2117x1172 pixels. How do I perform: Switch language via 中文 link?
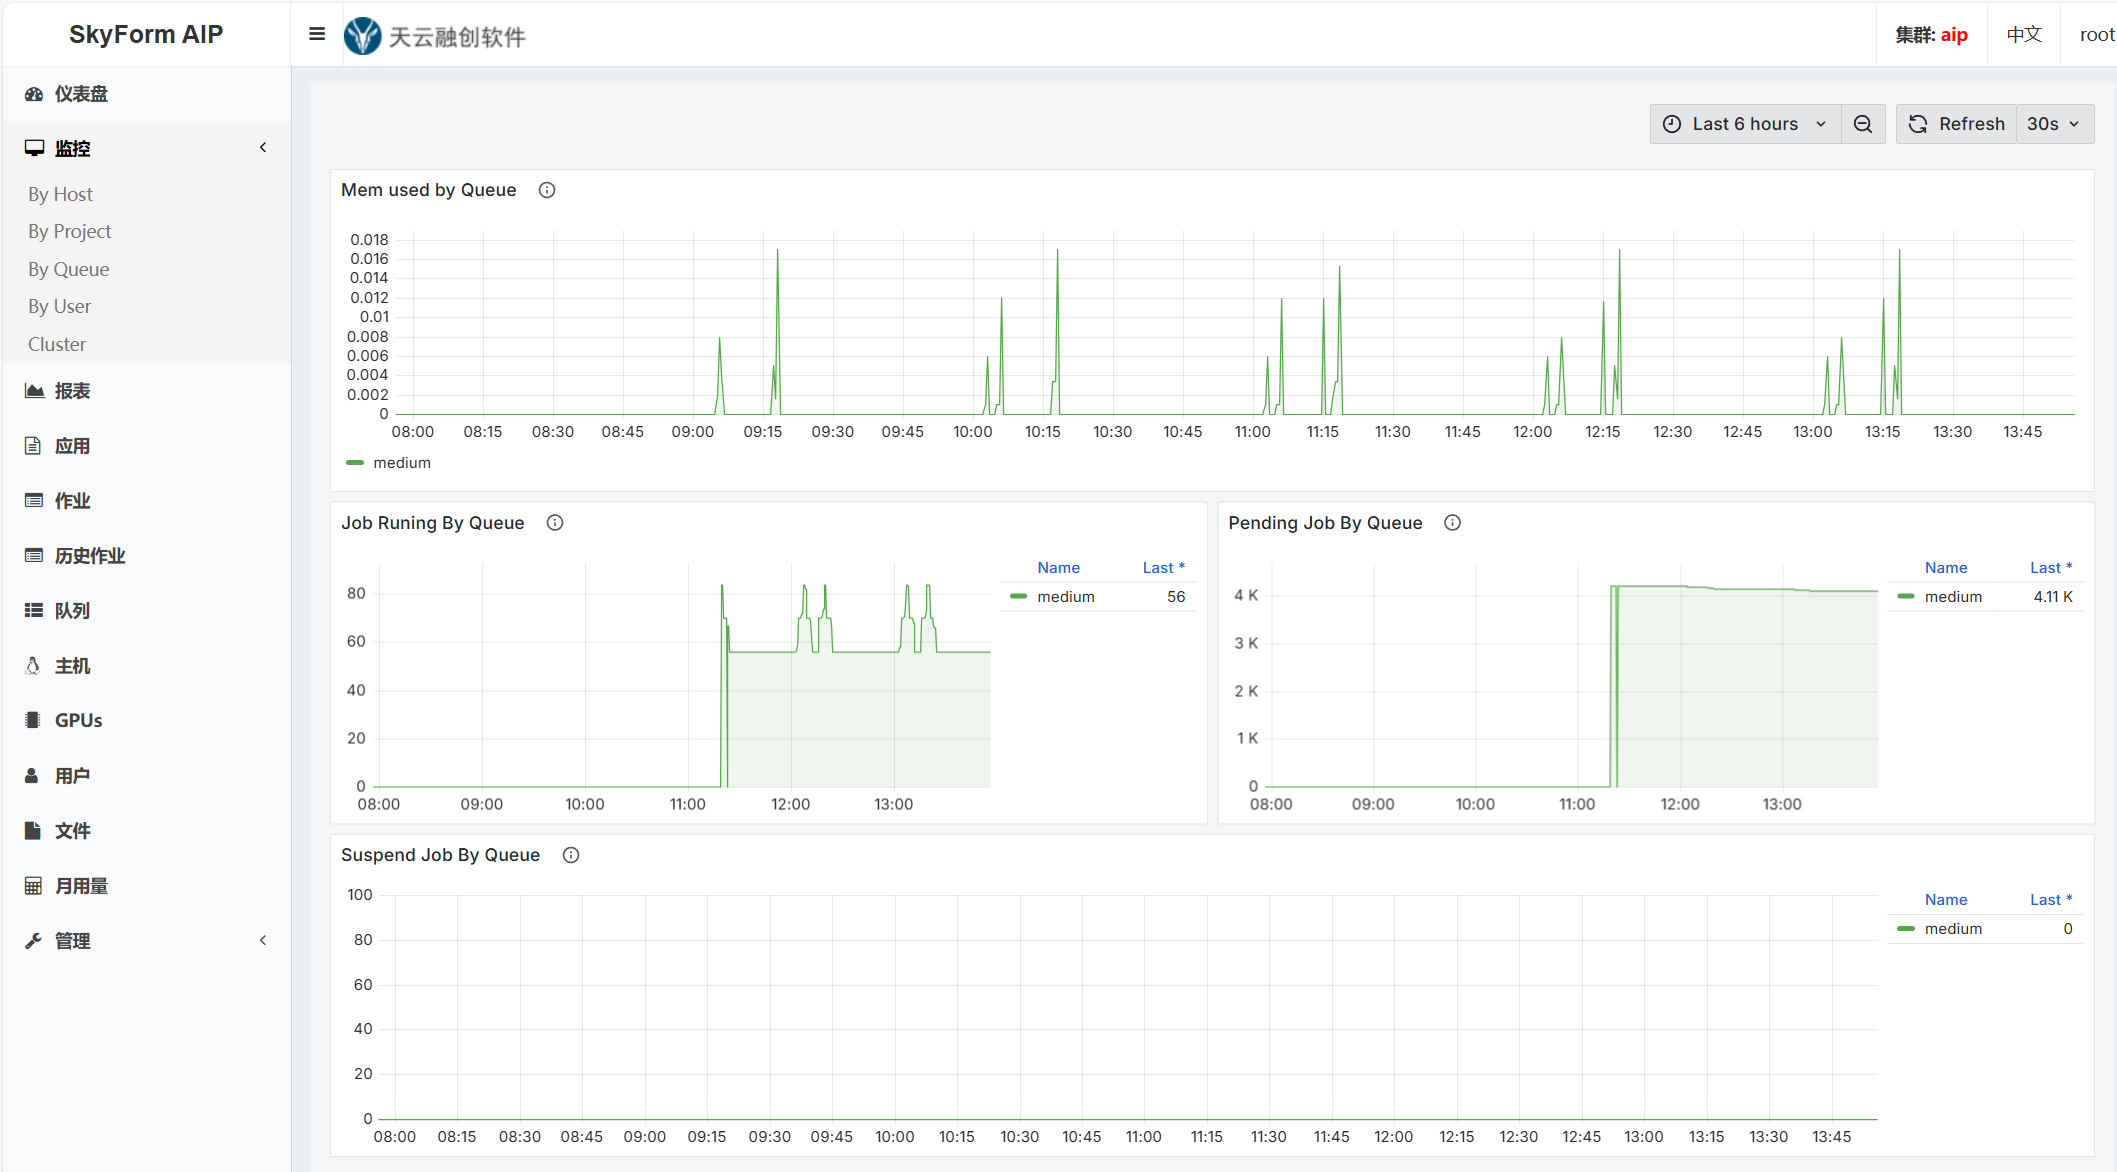coord(2023,35)
